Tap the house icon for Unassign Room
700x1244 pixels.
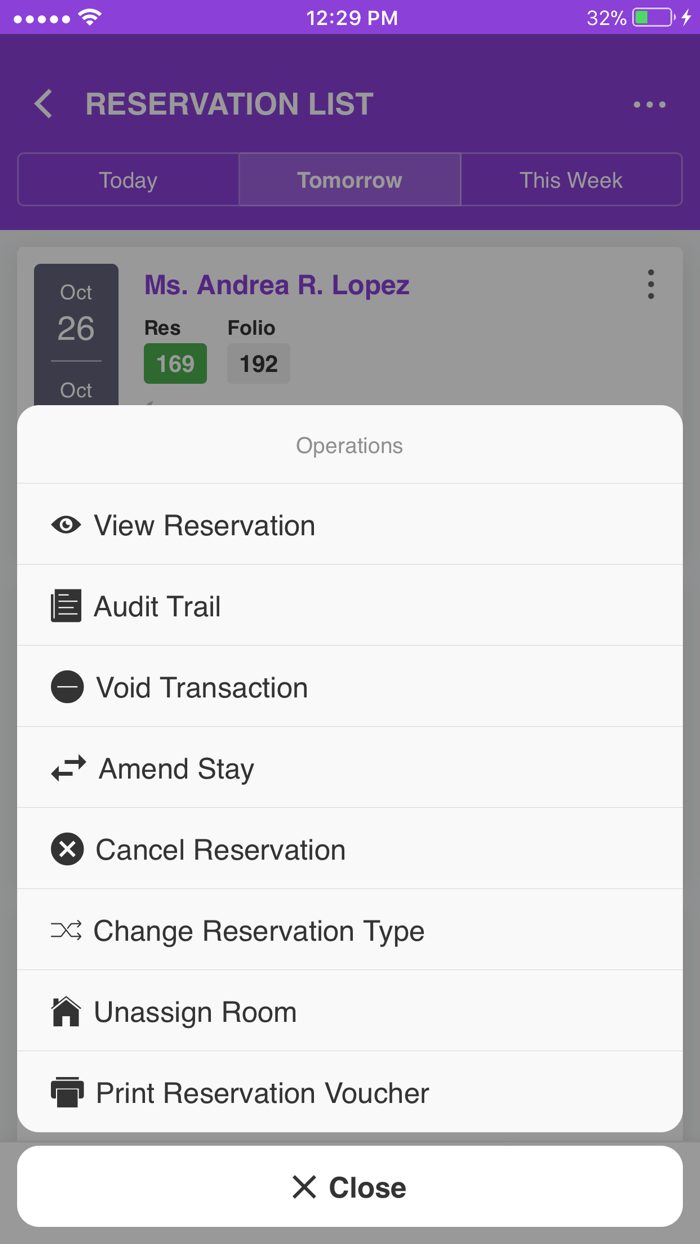(x=66, y=1011)
